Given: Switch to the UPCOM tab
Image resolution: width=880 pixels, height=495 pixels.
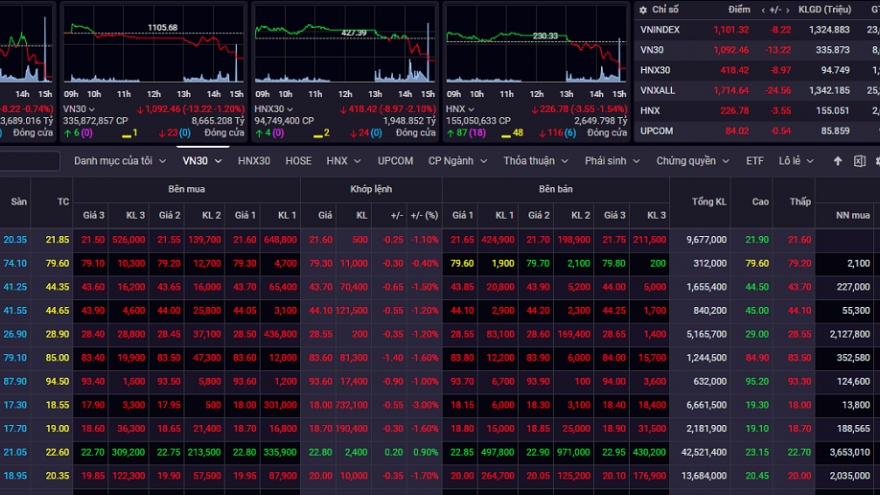Looking at the screenshot, I should tap(395, 161).
